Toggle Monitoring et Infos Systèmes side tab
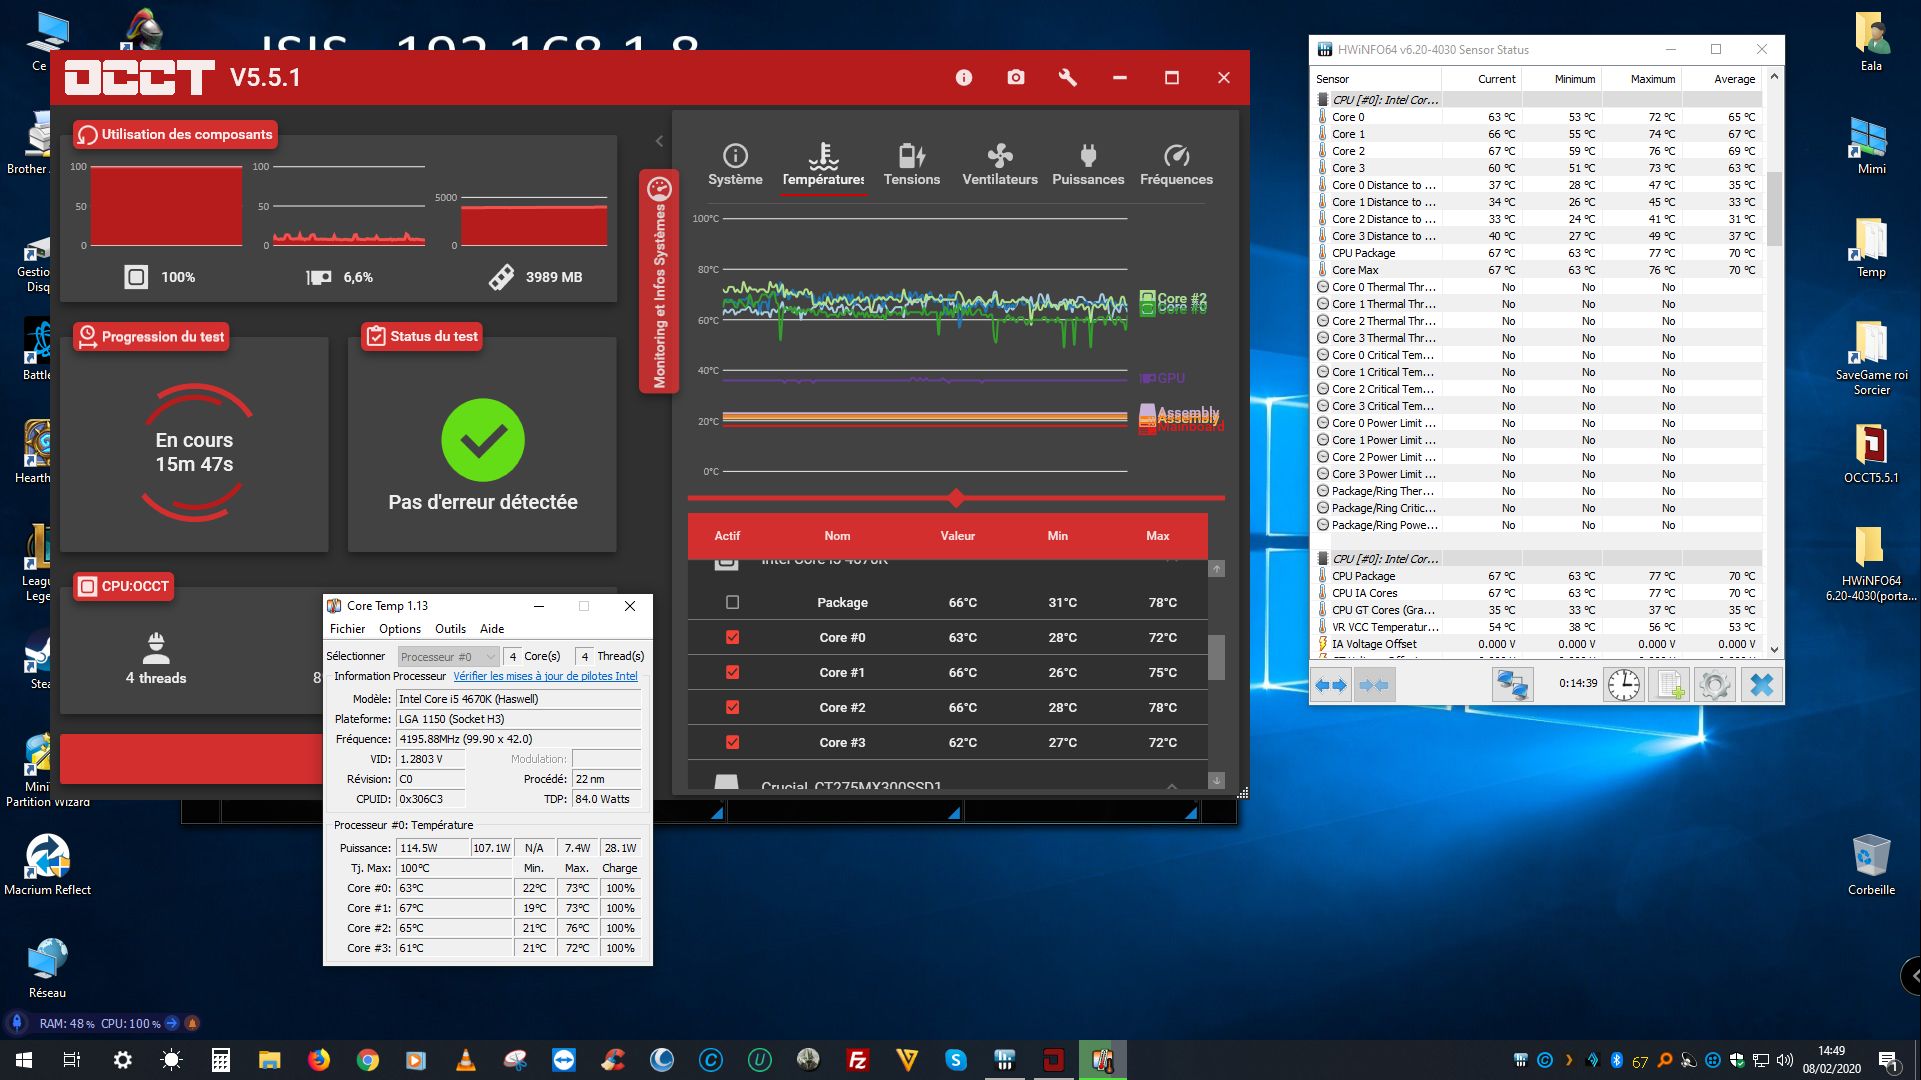 point(659,282)
